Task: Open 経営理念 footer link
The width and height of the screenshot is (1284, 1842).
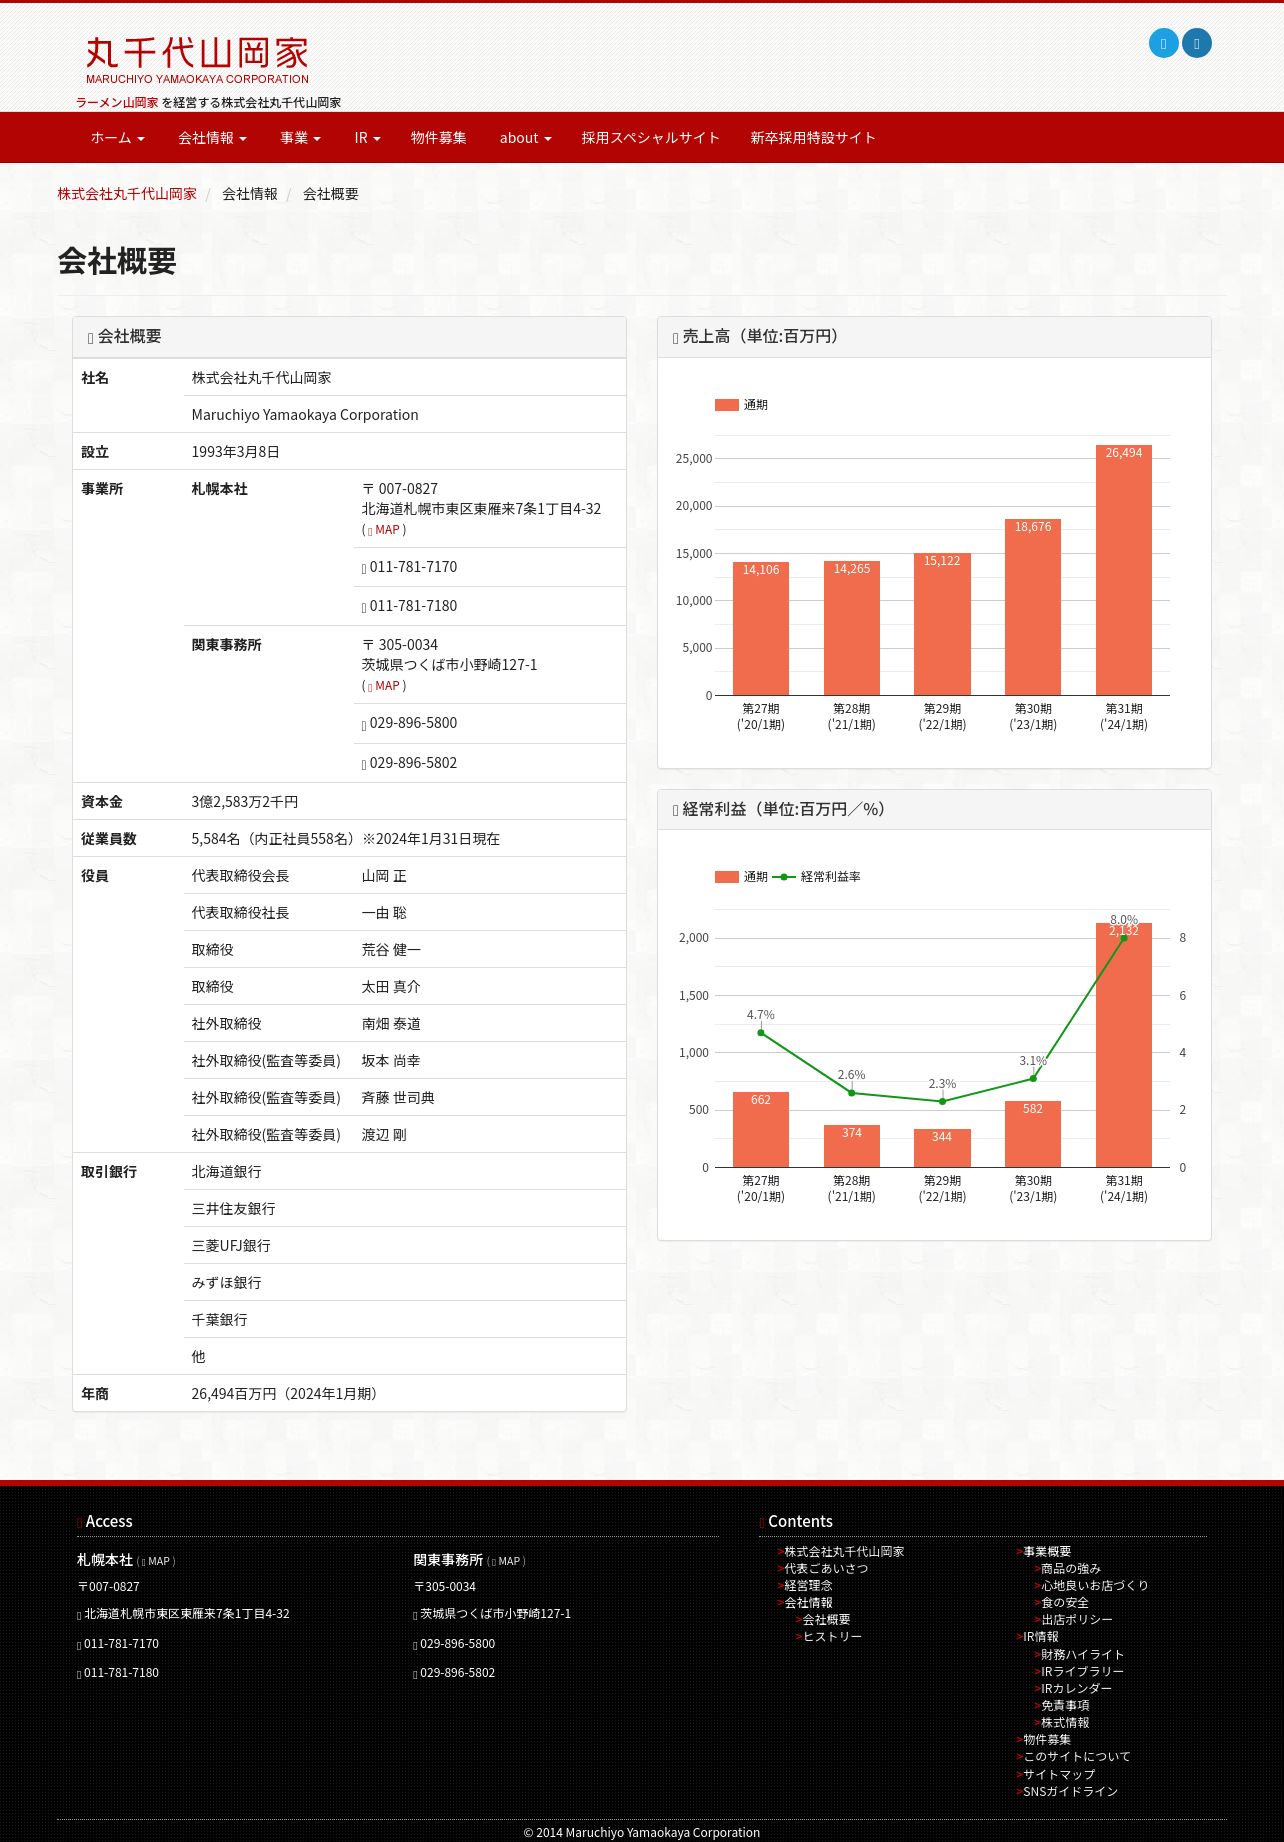Action: (x=808, y=1586)
